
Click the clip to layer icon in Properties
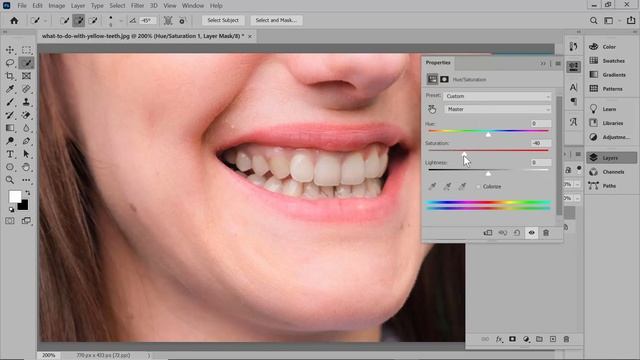click(488, 233)
